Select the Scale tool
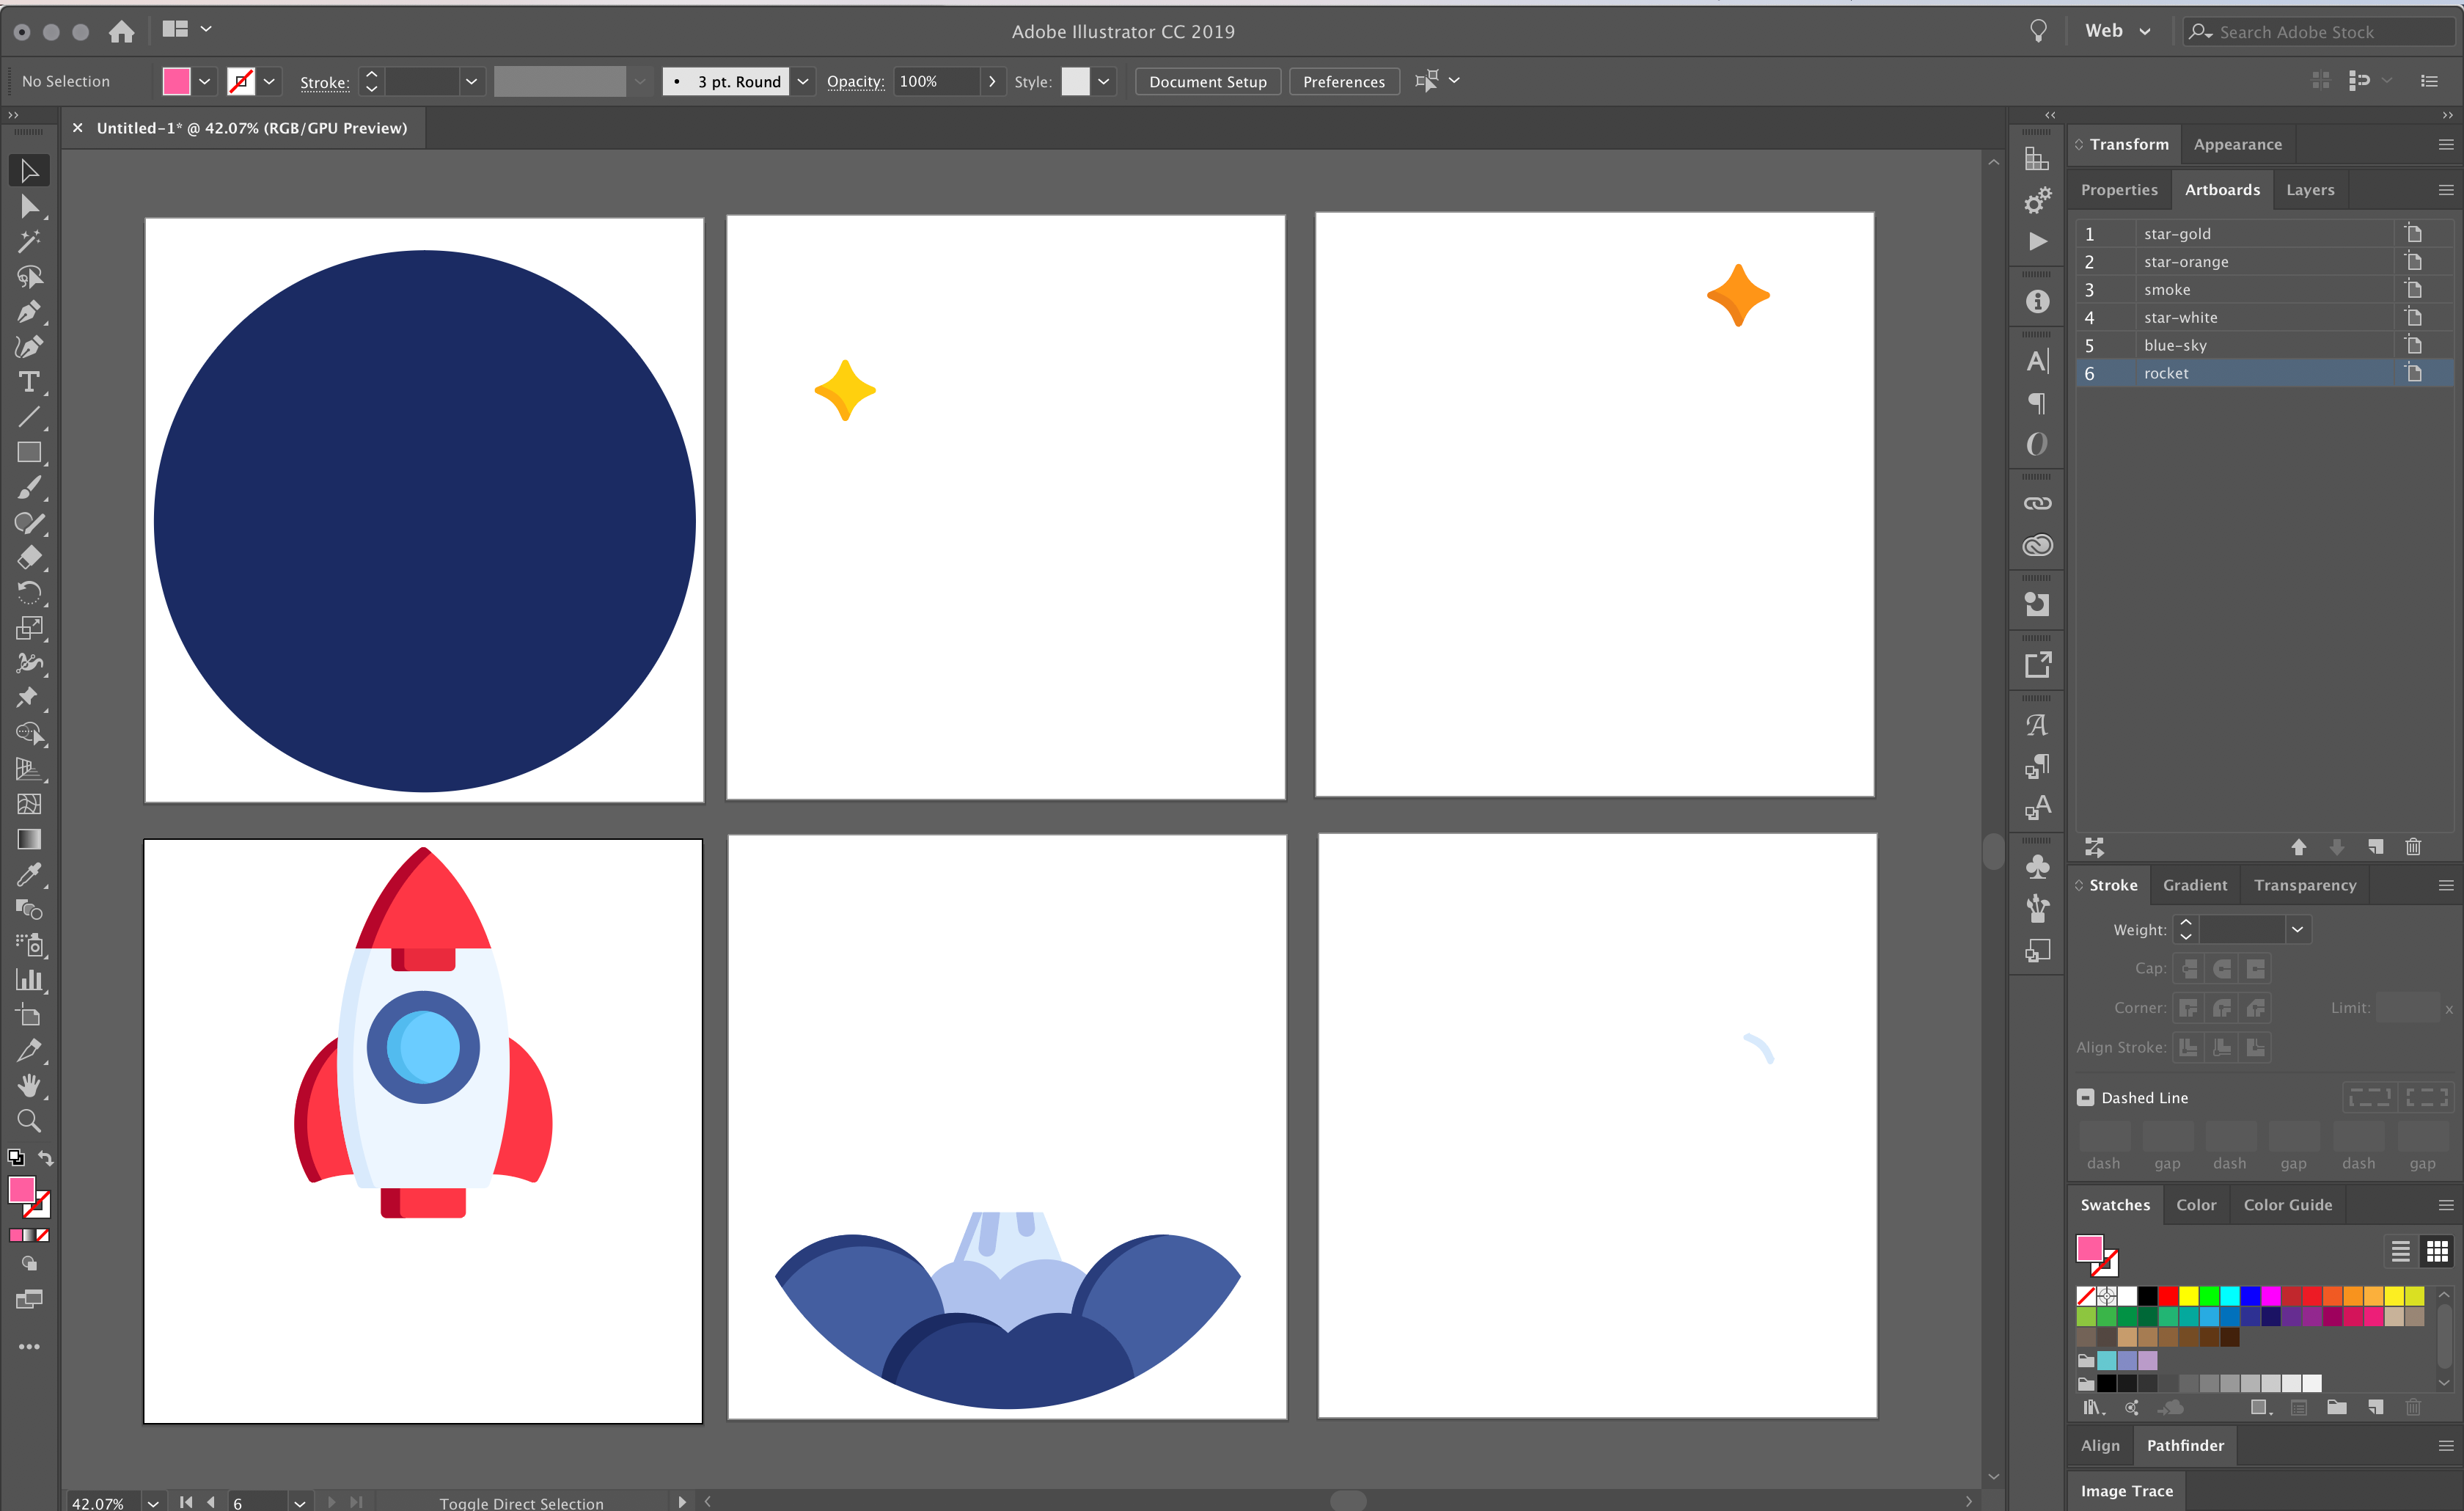The image size is (2464, 1511). click(x=29, y=628)
